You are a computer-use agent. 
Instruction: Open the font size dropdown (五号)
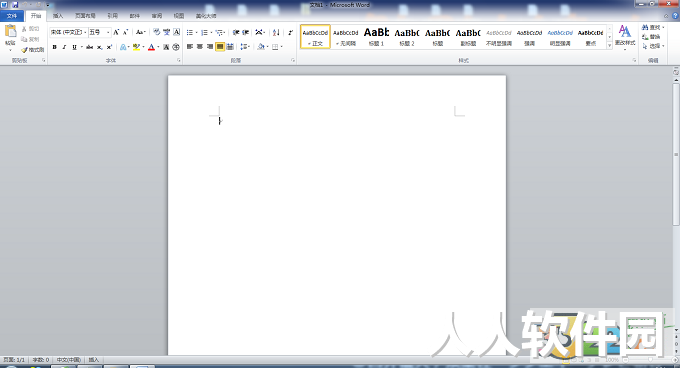point(108,33)
